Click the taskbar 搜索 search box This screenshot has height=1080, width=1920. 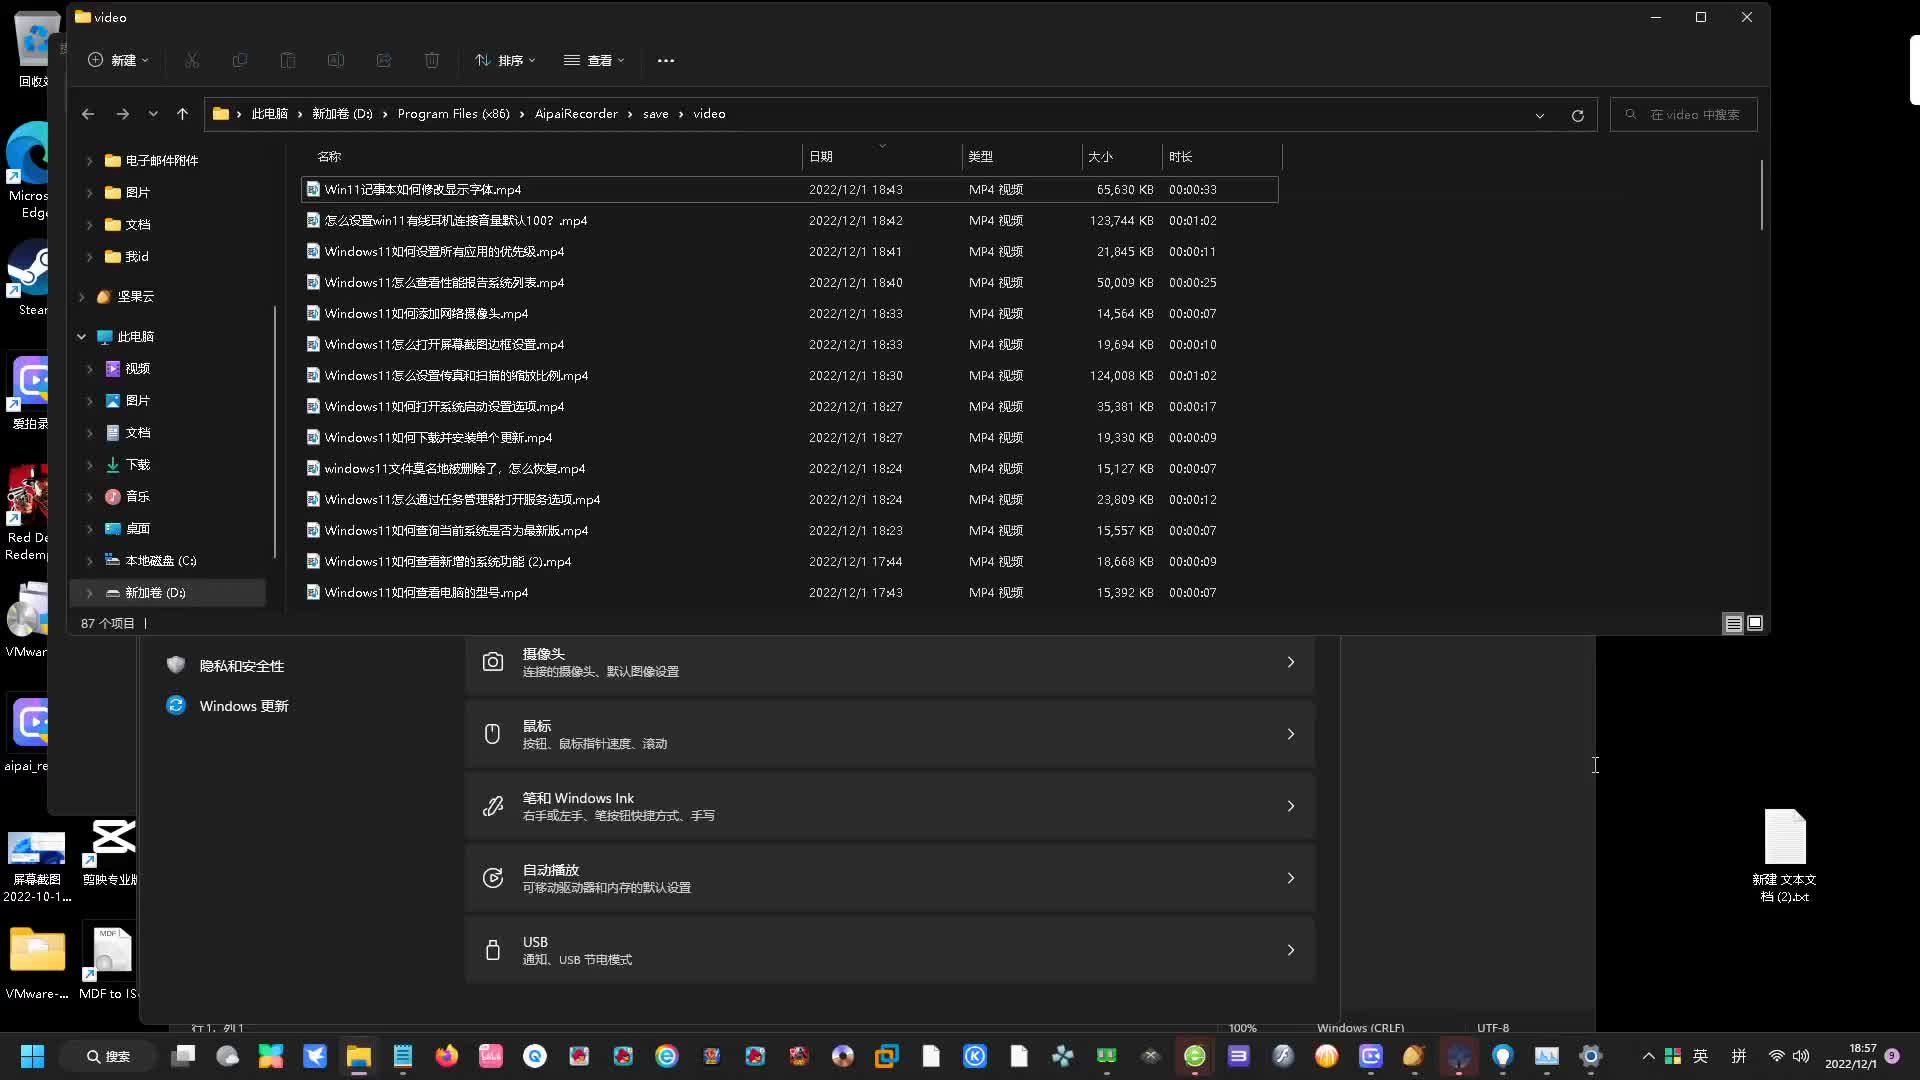point(108,1056)
